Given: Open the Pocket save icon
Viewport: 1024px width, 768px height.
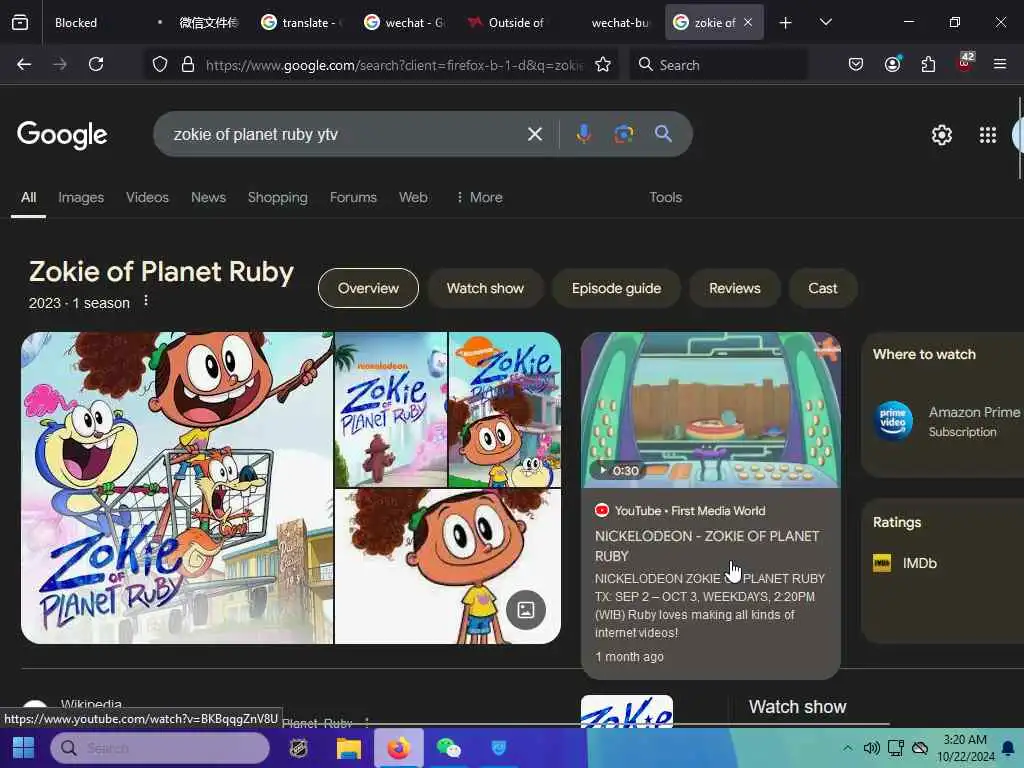Looking at the screenshot, I should [856, 64].
